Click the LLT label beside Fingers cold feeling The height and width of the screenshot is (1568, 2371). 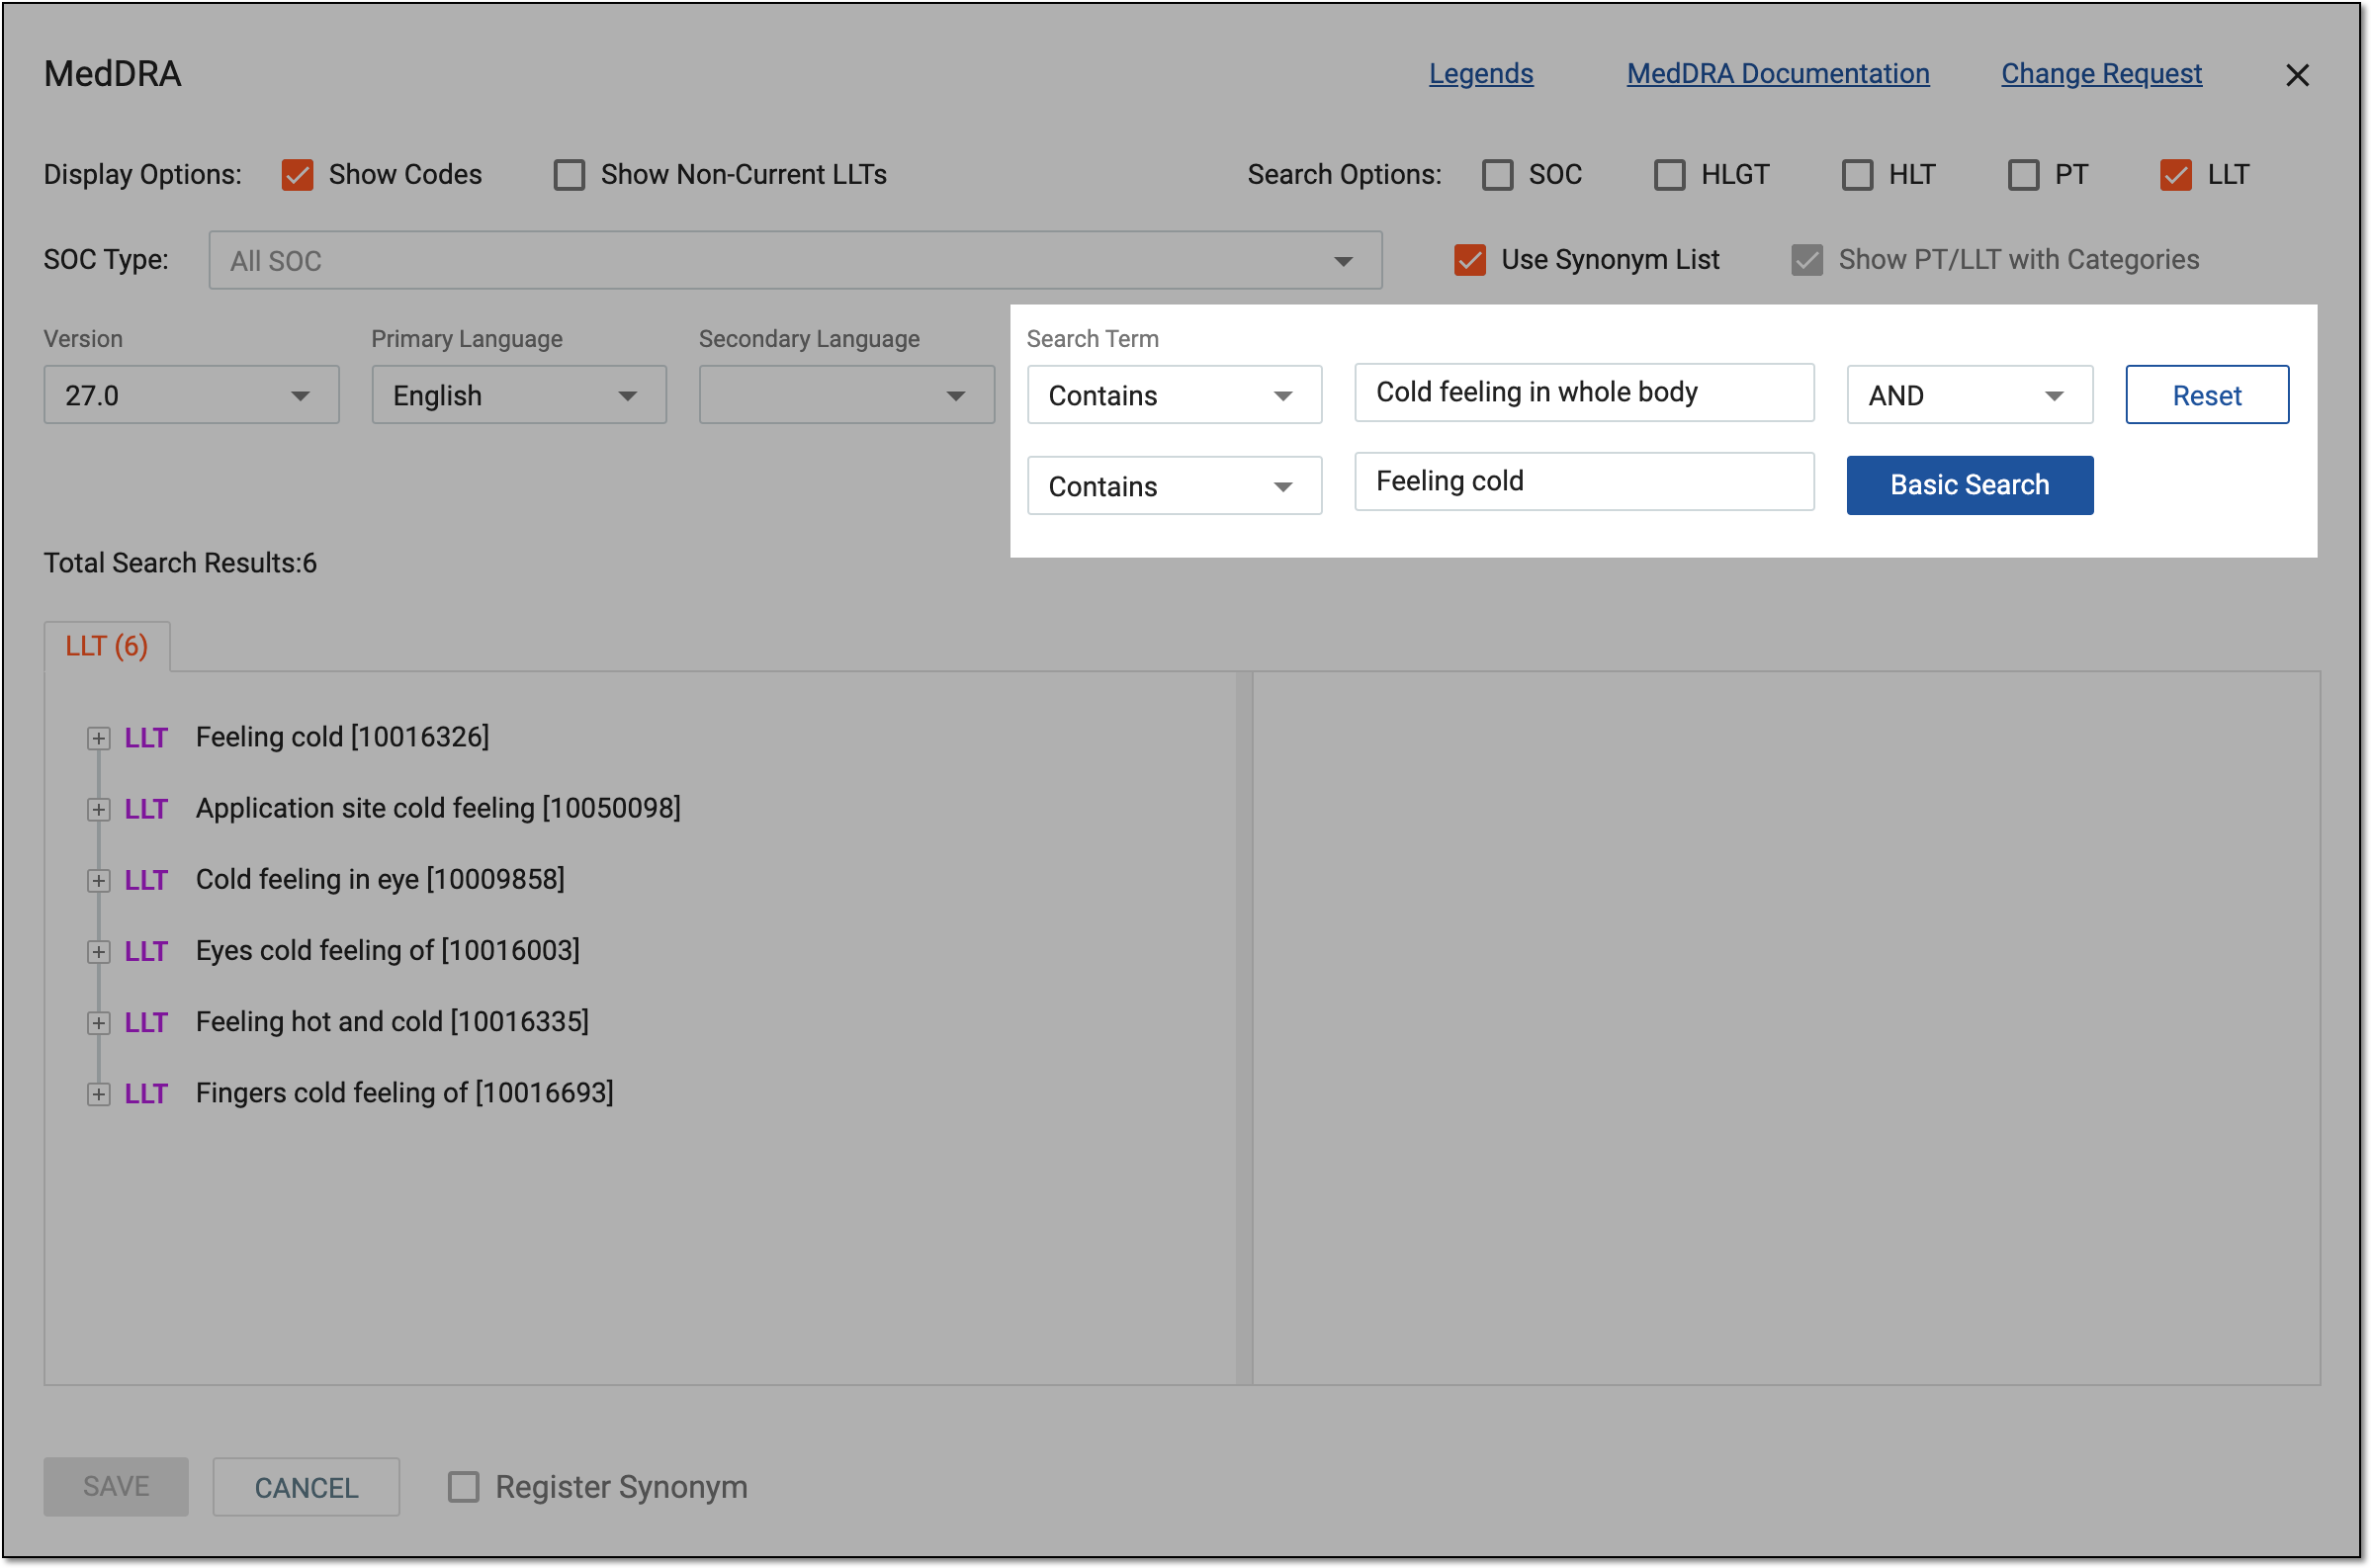tap(146, 1094)
